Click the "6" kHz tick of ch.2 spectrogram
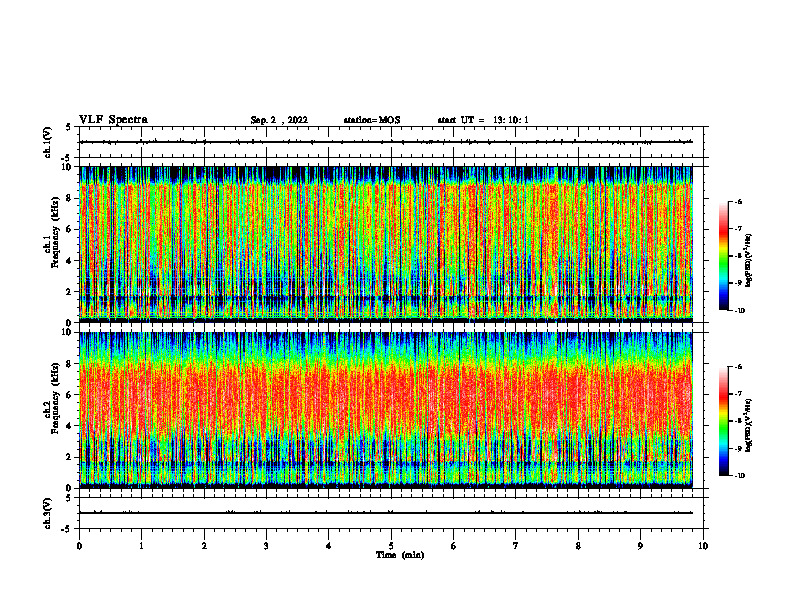Viewport: 792px width, 612px height. (69, 395)
